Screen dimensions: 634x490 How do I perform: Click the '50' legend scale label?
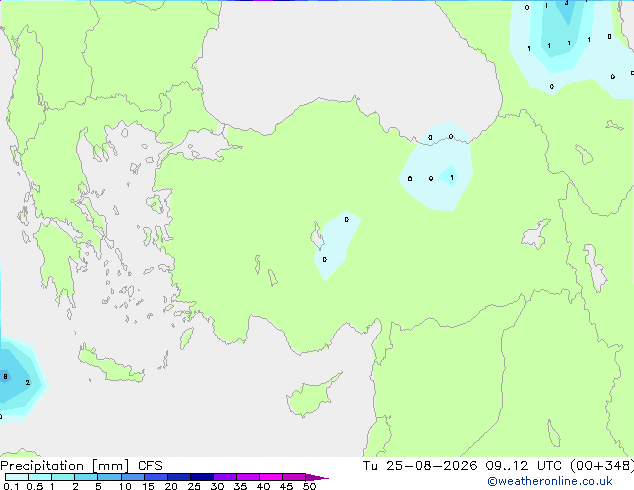tap(310, 486)
